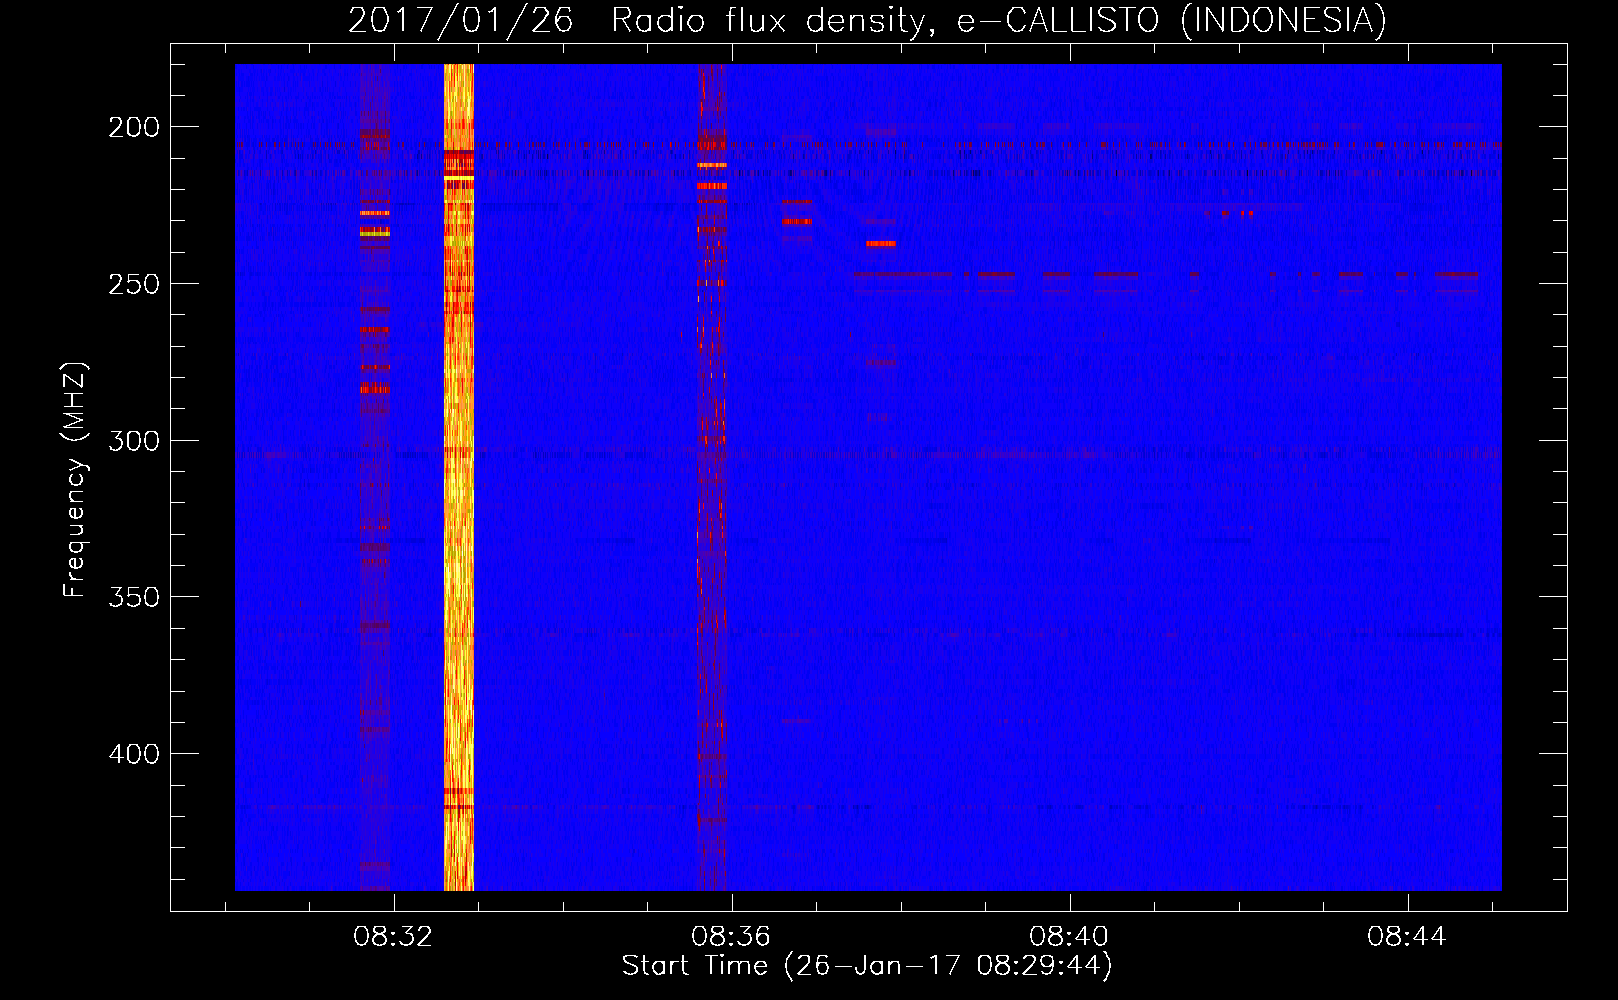Click the red vertical burst near 08:36
Screen dimensions: 1618x1000
point(712,477)
